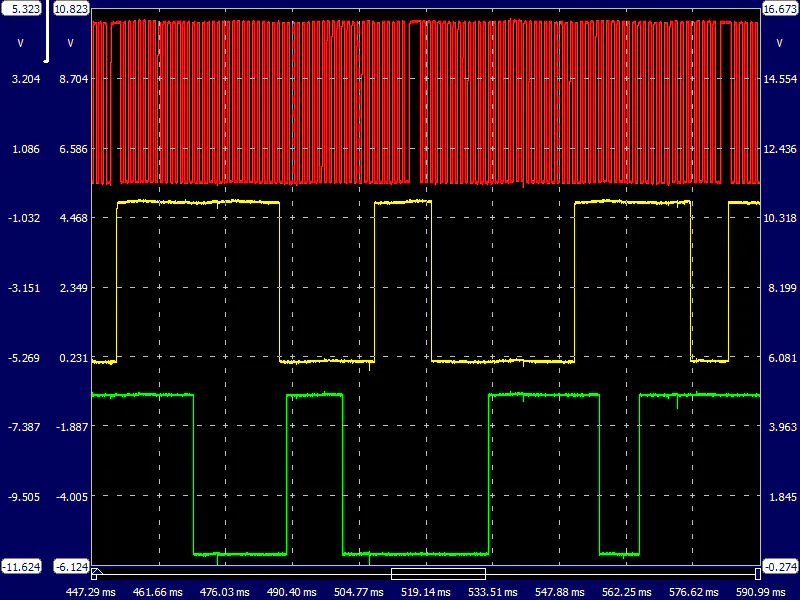
Task: Click the V unit label under 10.823
Action: click(70, 43)
